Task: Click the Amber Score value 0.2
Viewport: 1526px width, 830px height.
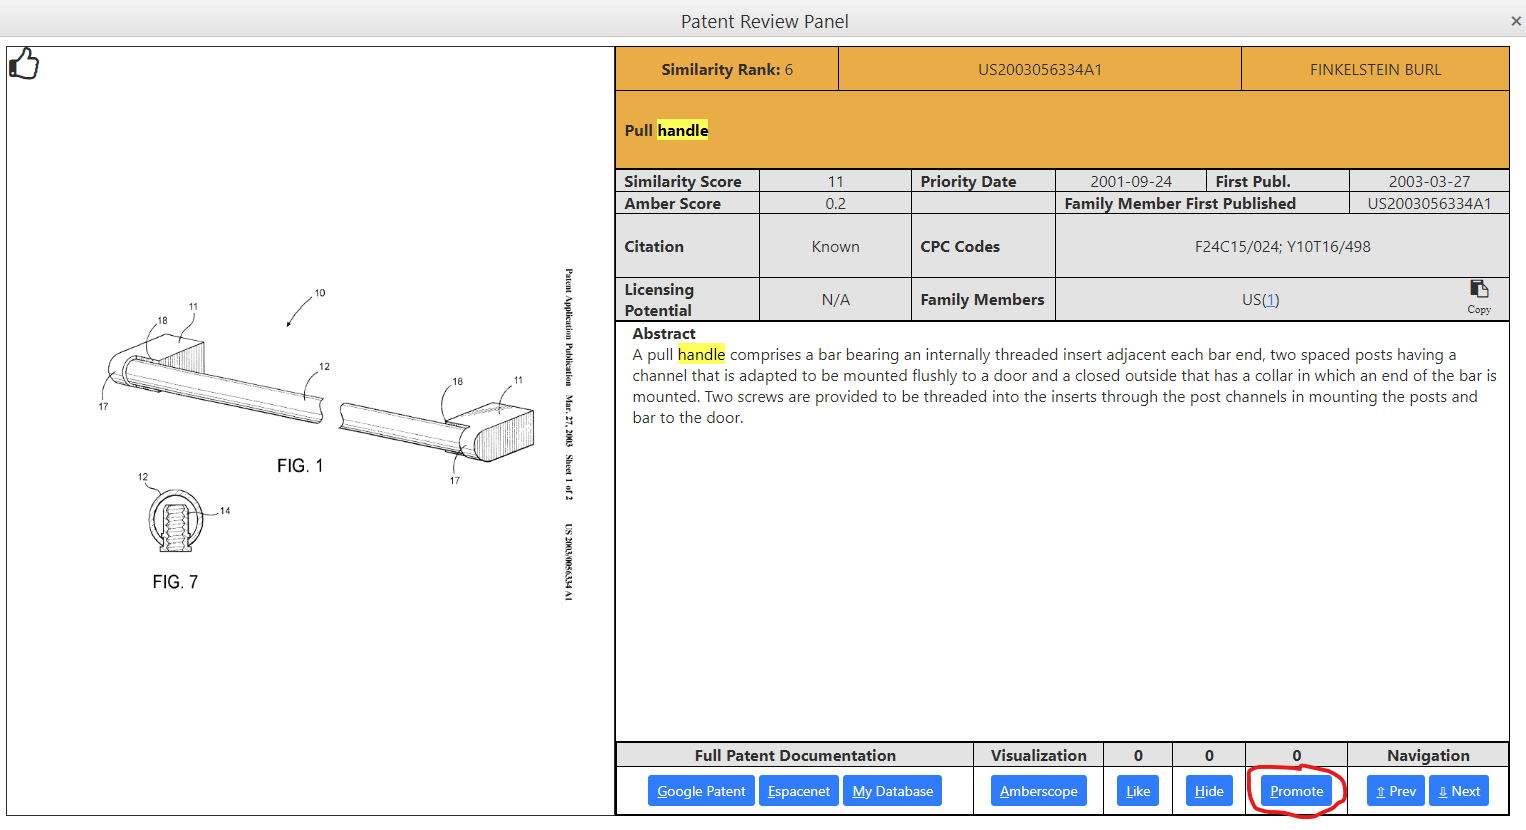Action: tap(836, 203)
